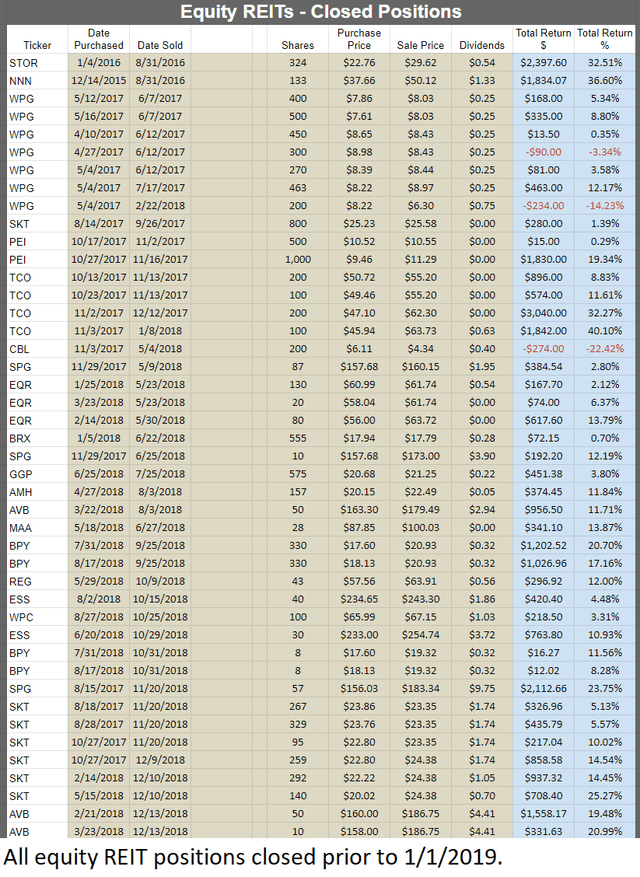Click the Total Return % column header
Screen dimensions: 640x877
604,39
